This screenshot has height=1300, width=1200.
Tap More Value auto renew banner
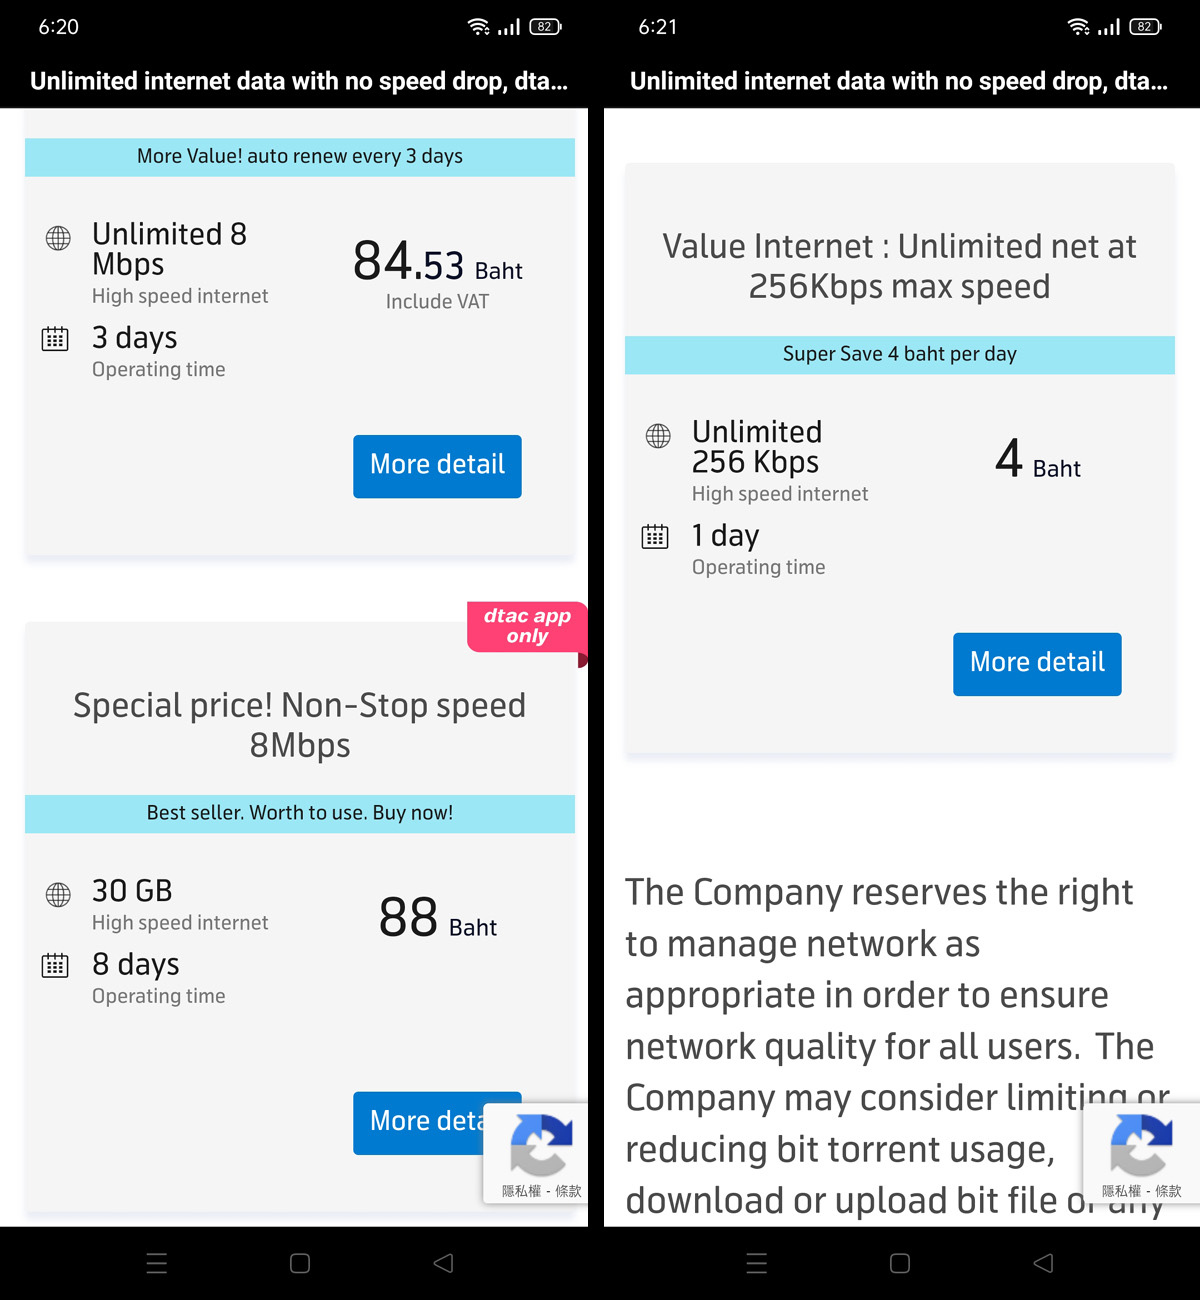300,156
